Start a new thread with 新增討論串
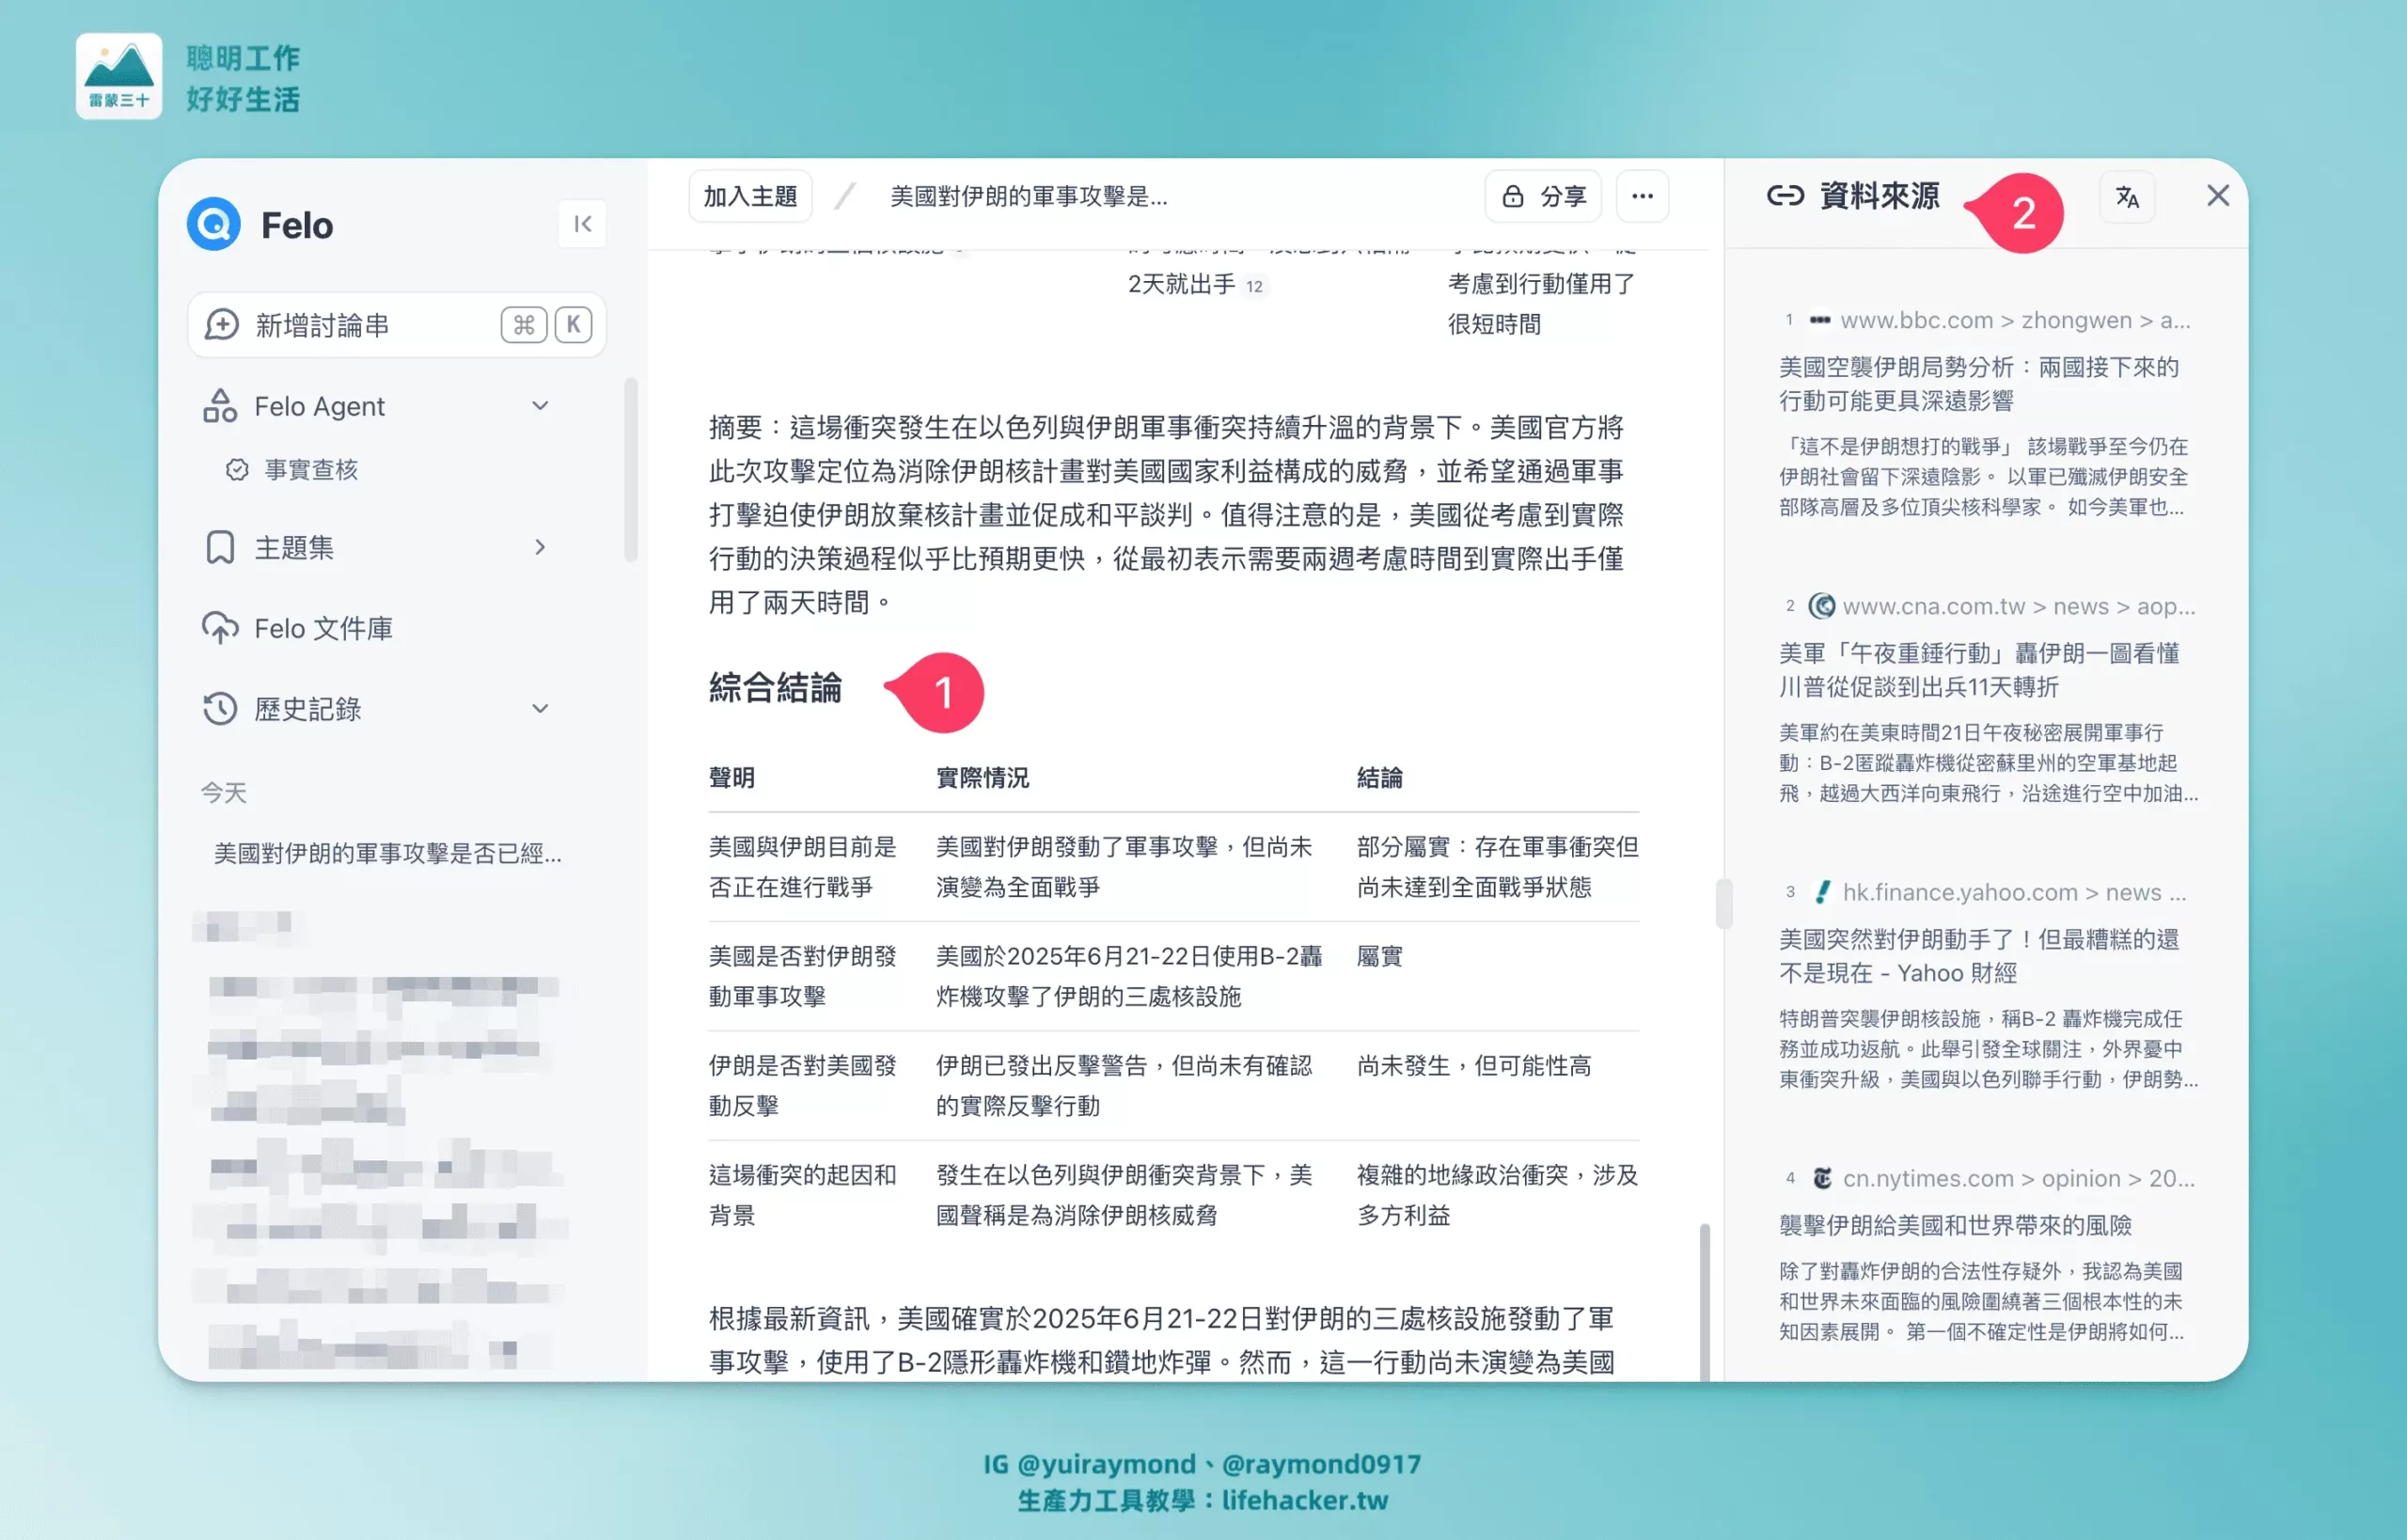This screenshot has width=2407, height=1540. point(397,325)
